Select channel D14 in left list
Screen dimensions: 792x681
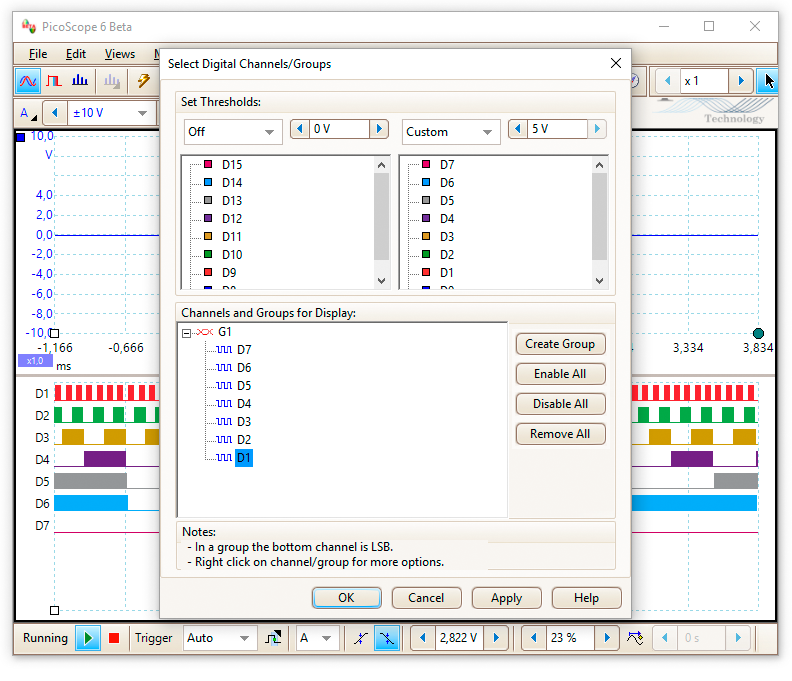[232, 183]
